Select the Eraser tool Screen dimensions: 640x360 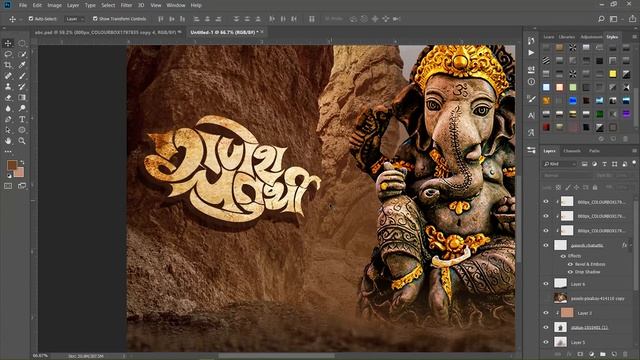coord(8,98)
